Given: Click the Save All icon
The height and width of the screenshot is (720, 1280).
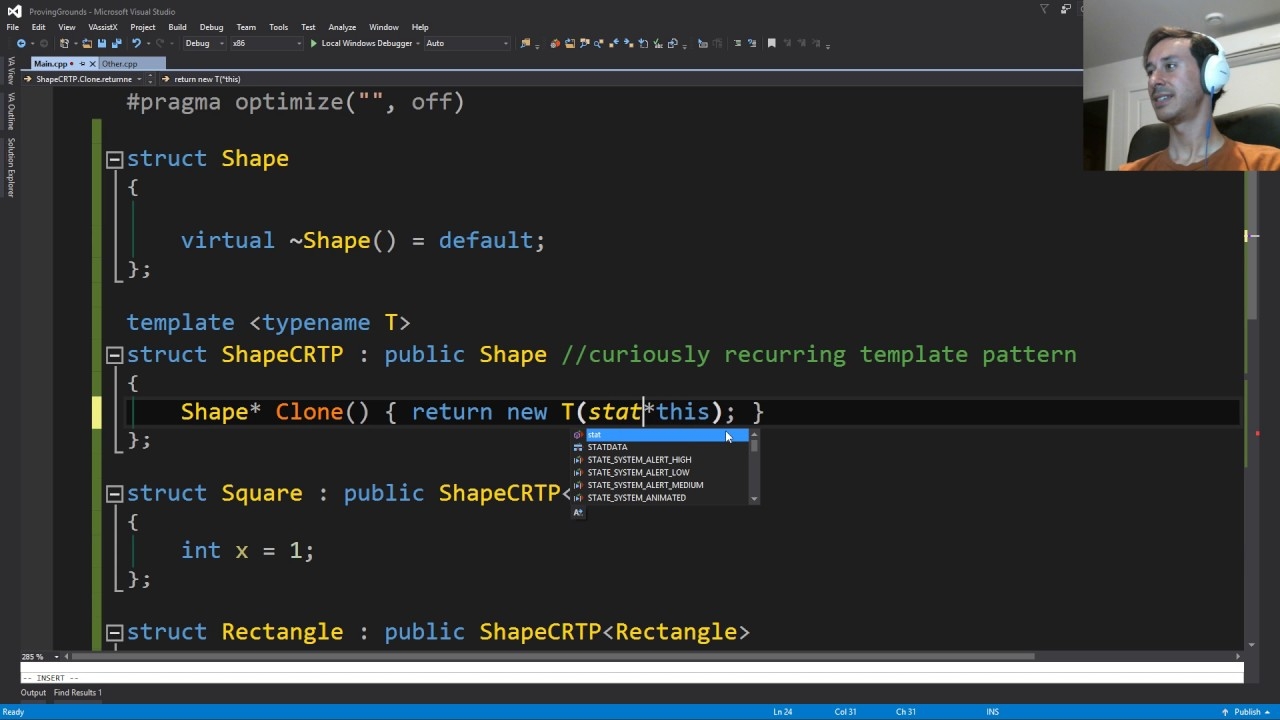Looking at the screenshot, I should pyautogui.click(x=119, y=43).
